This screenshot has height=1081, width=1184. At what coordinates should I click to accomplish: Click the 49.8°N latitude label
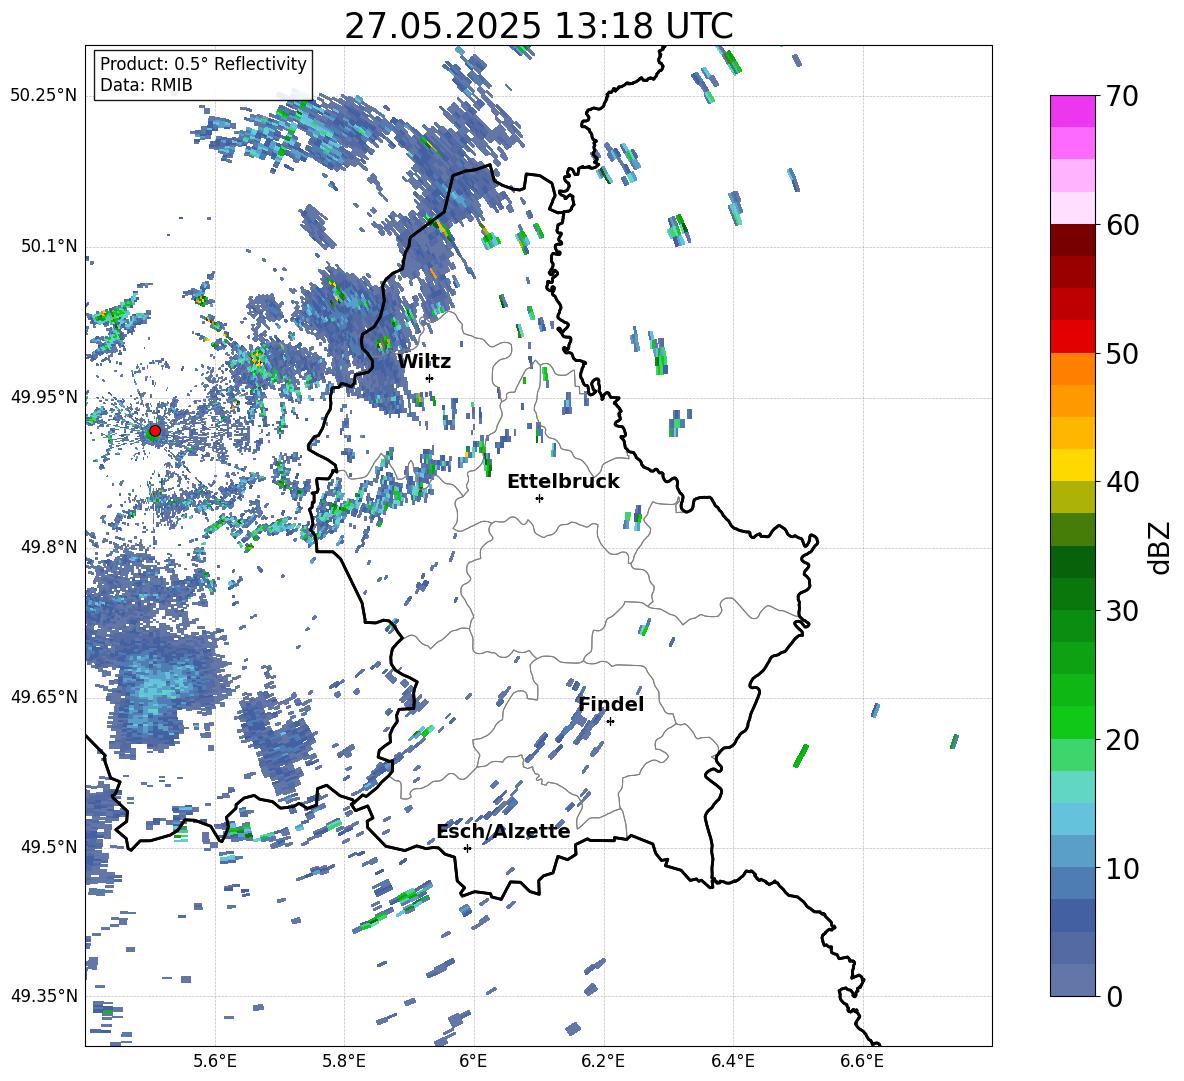coord(49,547)
